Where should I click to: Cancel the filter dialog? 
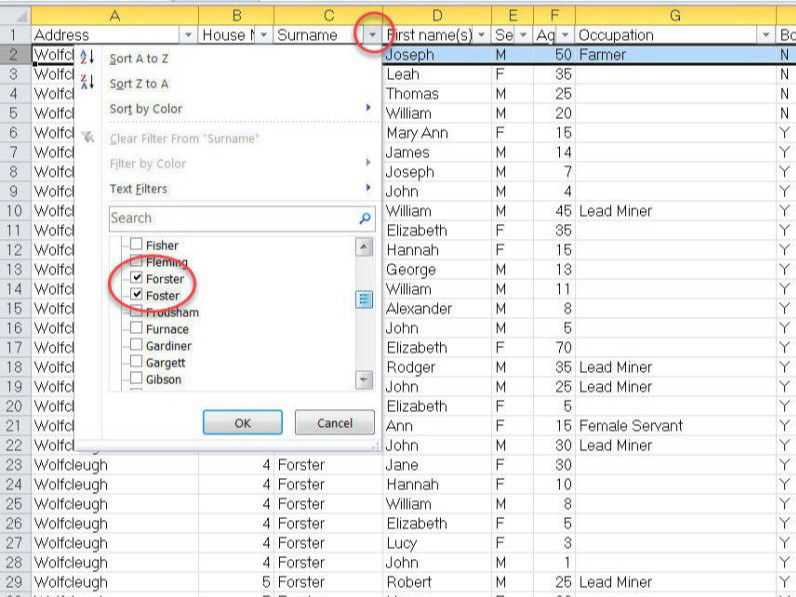coord(335,423)
